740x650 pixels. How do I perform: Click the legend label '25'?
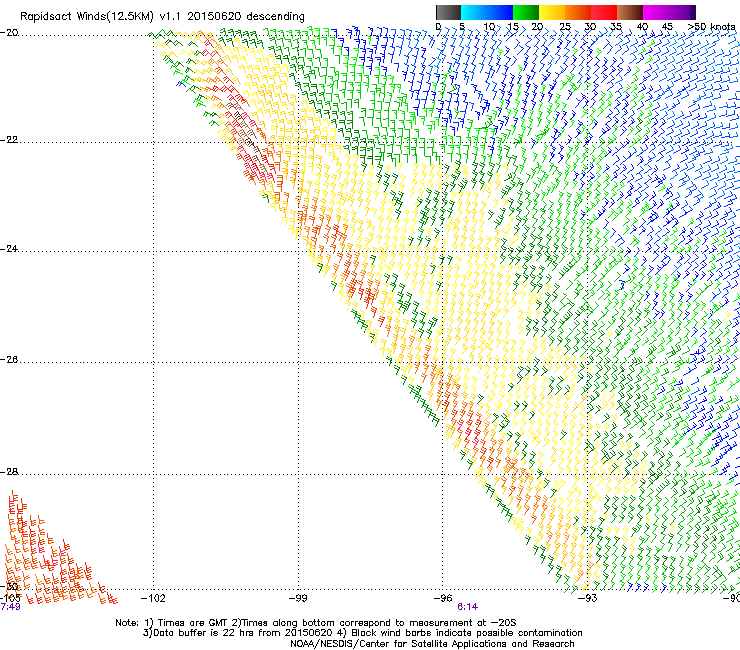pos(565,27)
